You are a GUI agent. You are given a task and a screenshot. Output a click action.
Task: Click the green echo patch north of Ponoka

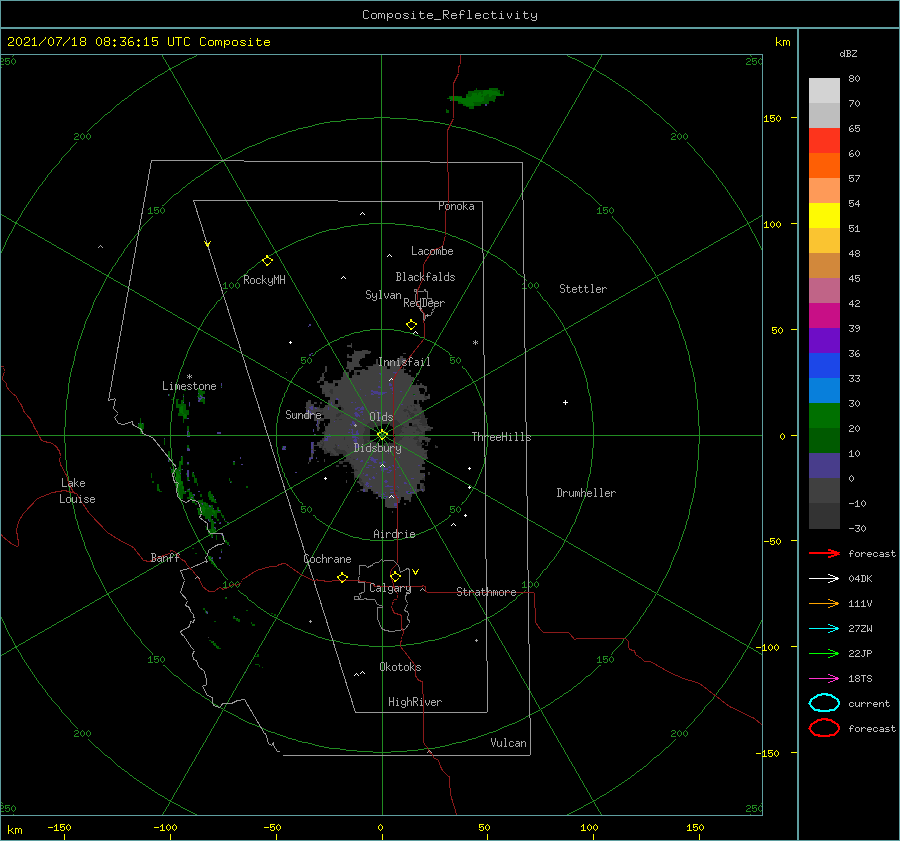coord(475,98)
